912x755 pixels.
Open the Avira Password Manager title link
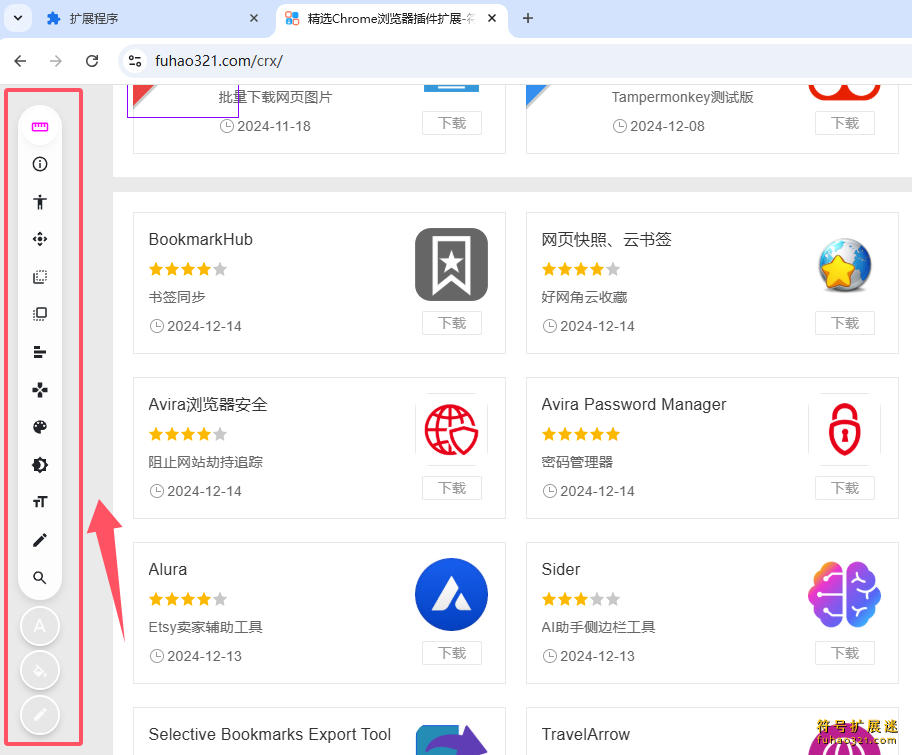pyautogui.click(x=633, y=405)
